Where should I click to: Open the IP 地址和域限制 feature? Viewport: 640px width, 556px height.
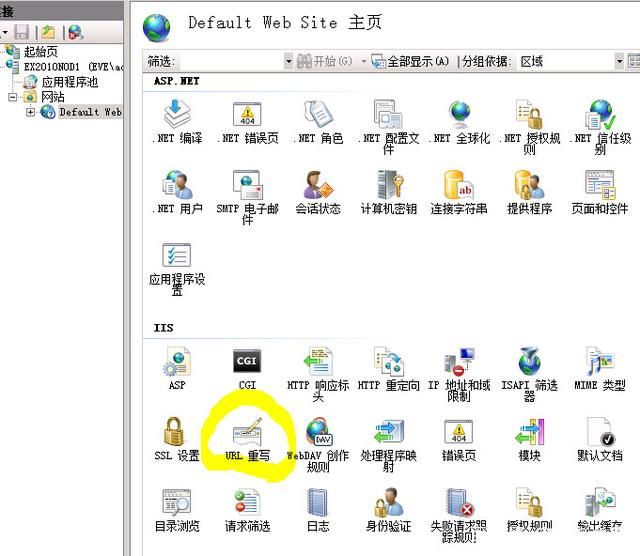[x=459, y=374]
